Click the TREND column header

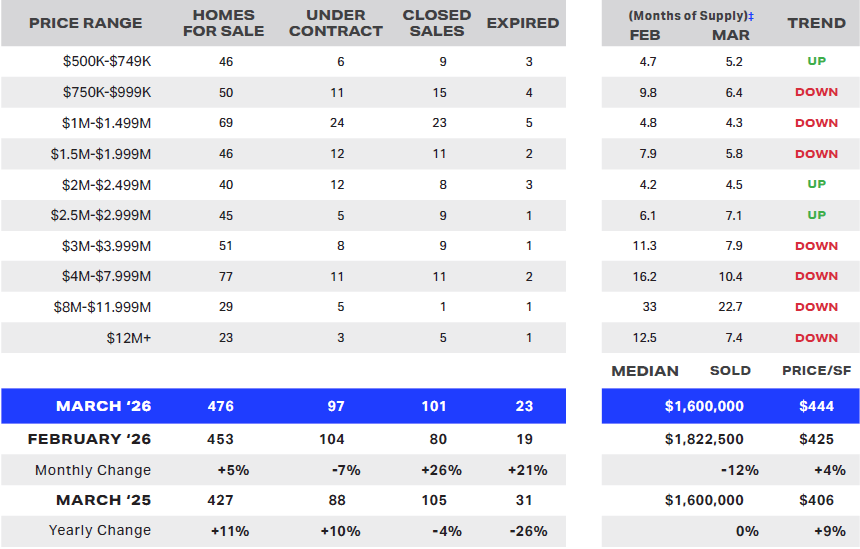[x=816, y=23]
